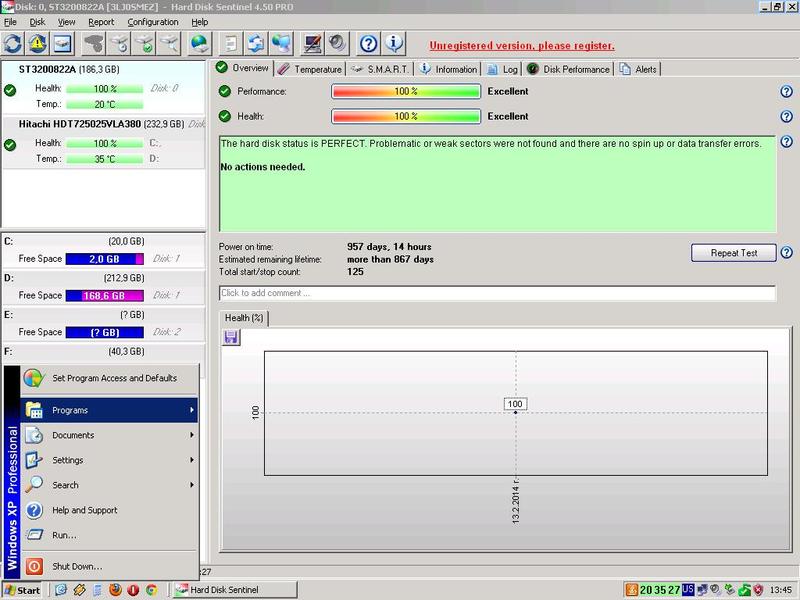
Task: Click the greyed-out dark disk toolbar icon
Action: coord(93,44)
